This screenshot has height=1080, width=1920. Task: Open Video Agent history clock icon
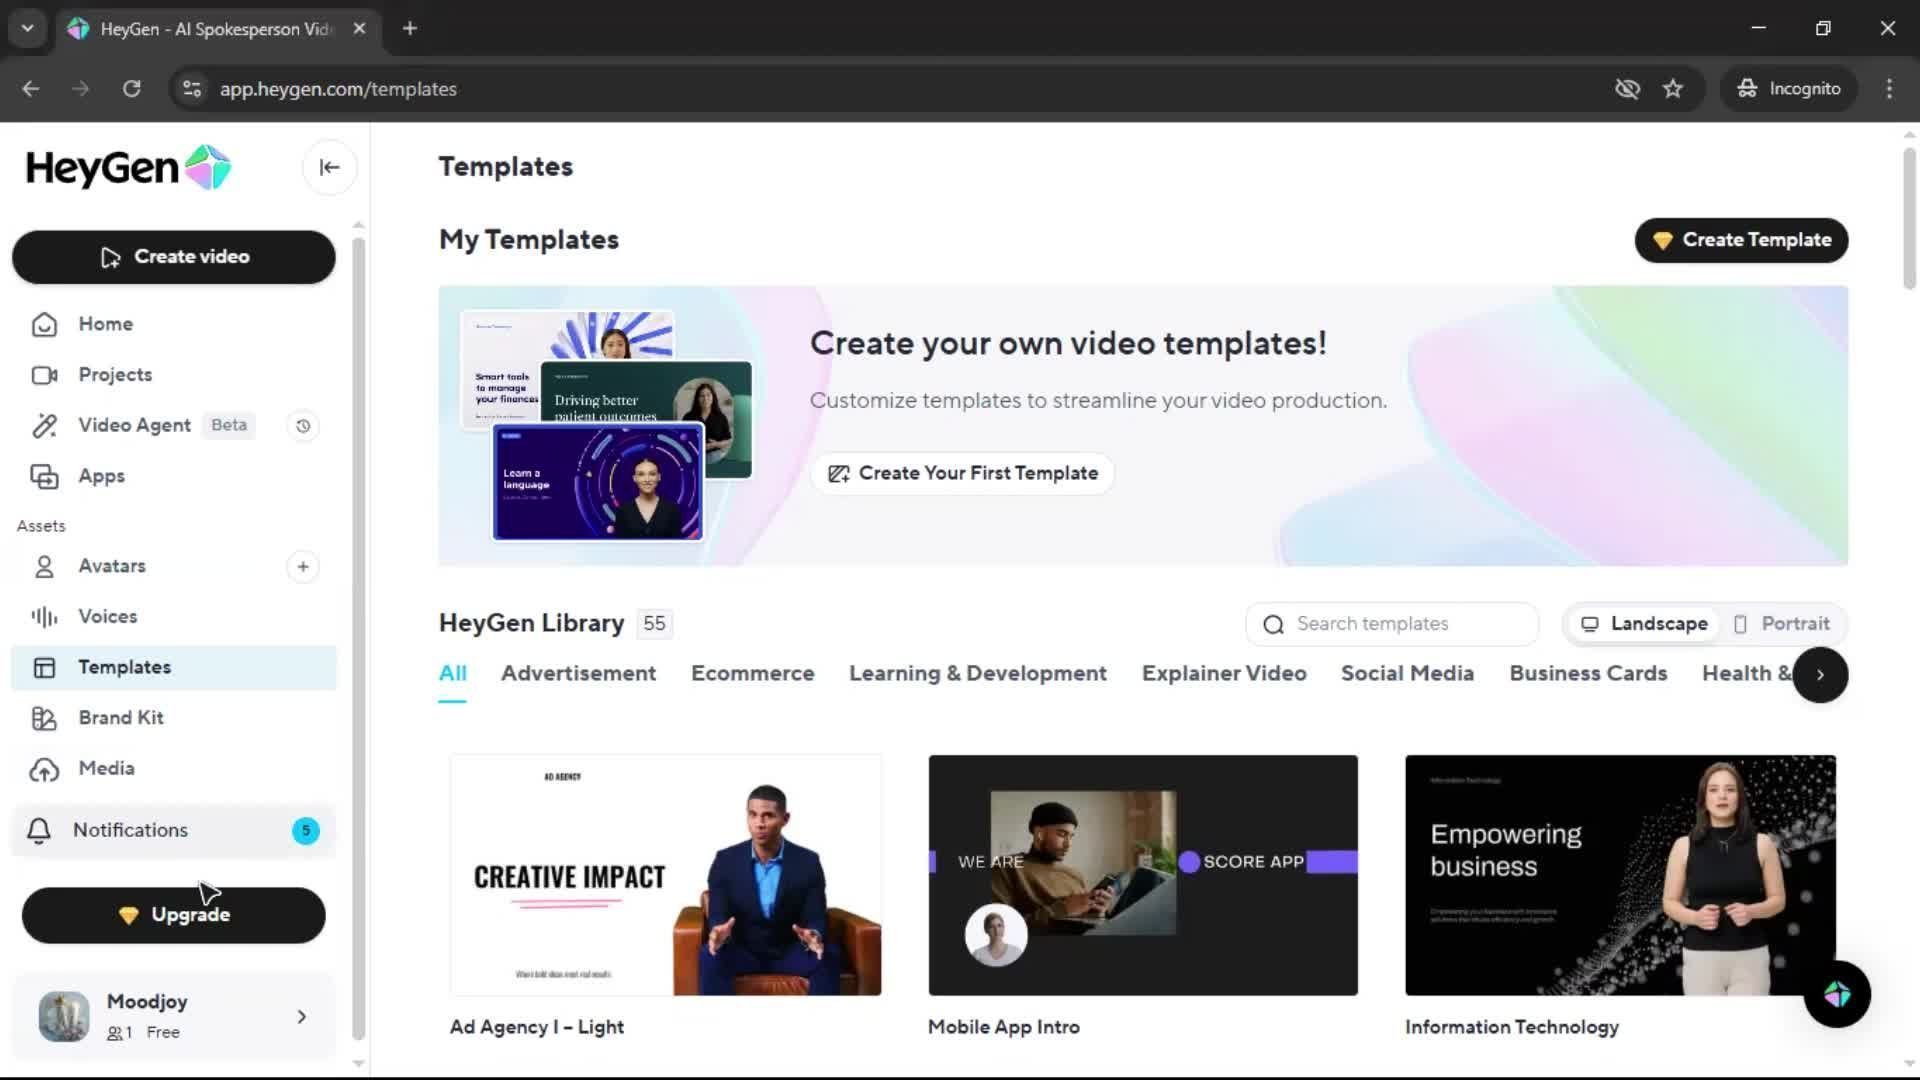[303, 426]
